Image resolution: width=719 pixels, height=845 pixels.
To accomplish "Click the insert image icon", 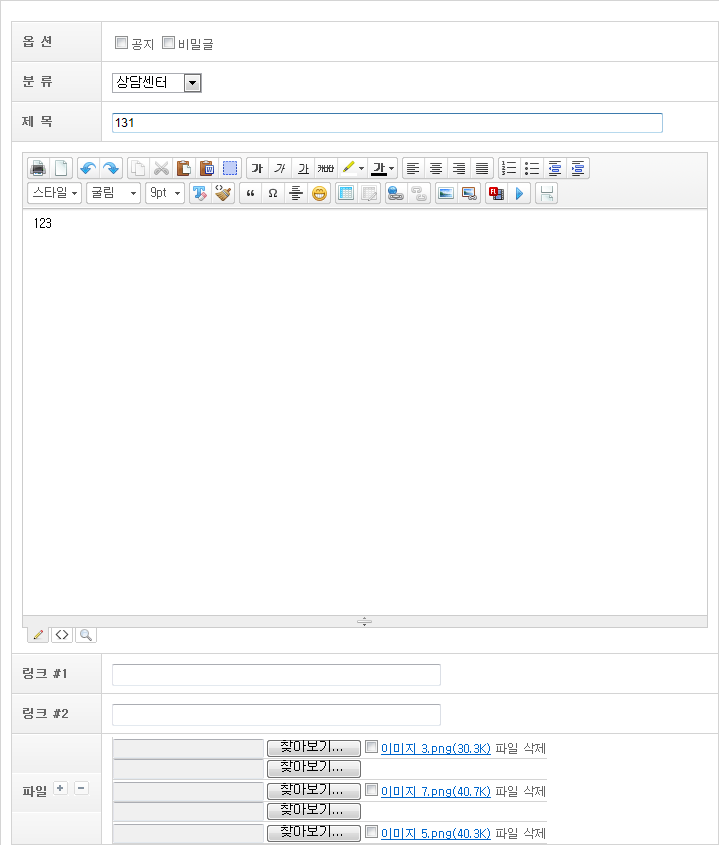I will coord(446,194).
